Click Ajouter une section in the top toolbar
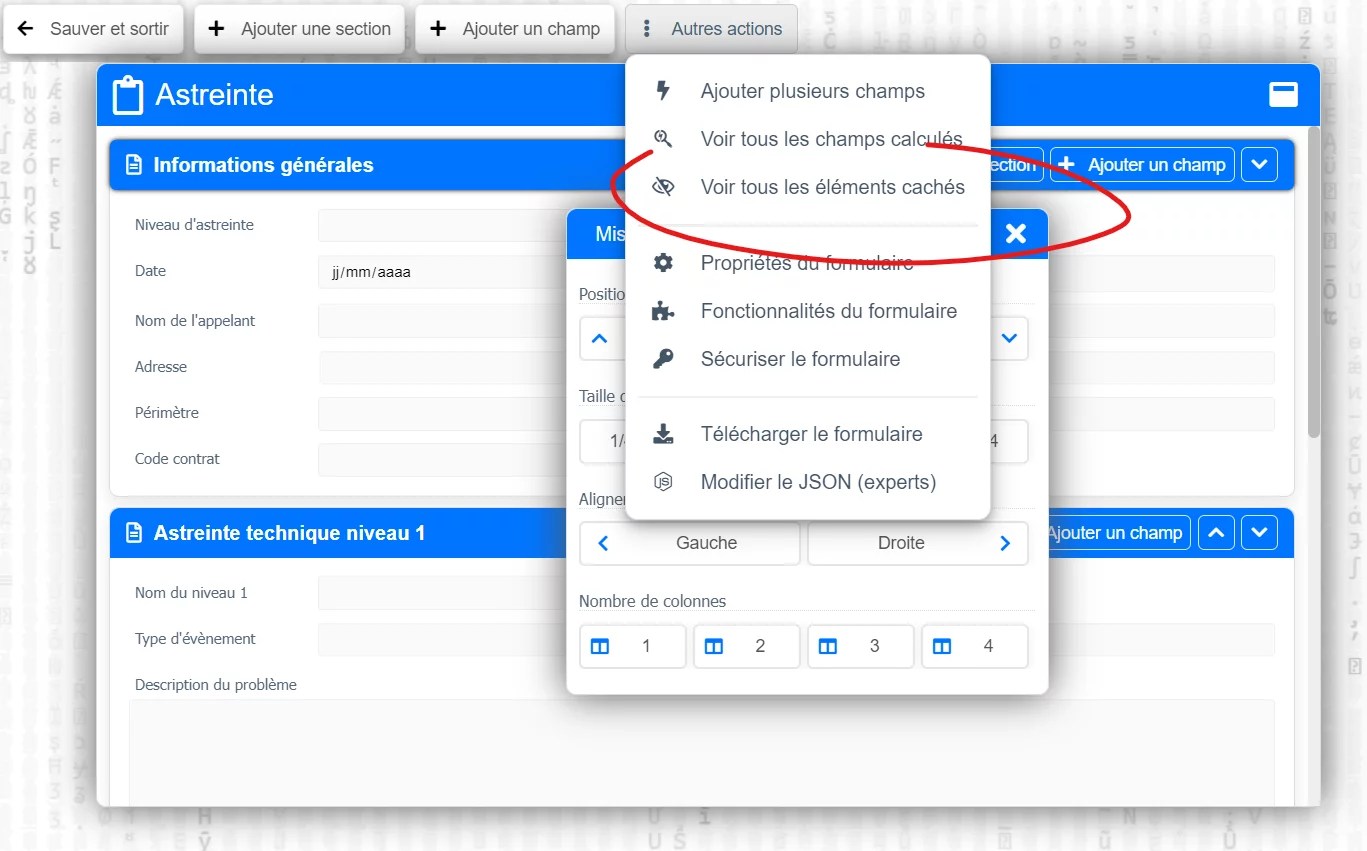The image size is (1367, 851). 299,29
